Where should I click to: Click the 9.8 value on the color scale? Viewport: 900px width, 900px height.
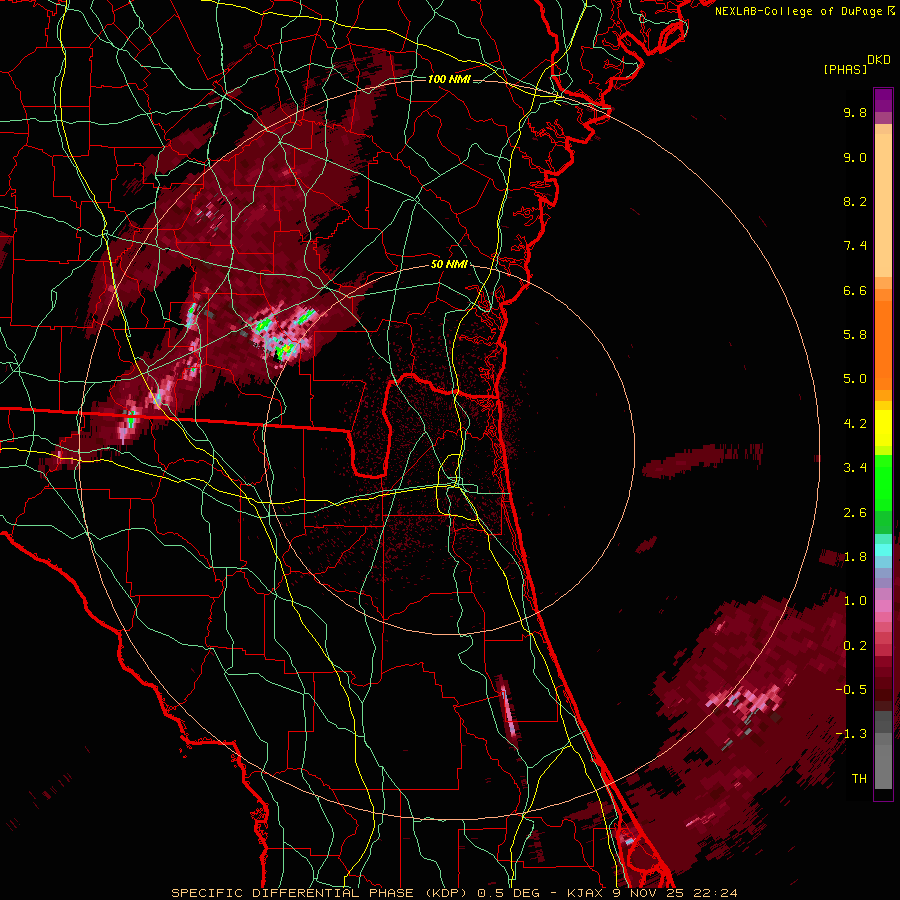[855, 112]
